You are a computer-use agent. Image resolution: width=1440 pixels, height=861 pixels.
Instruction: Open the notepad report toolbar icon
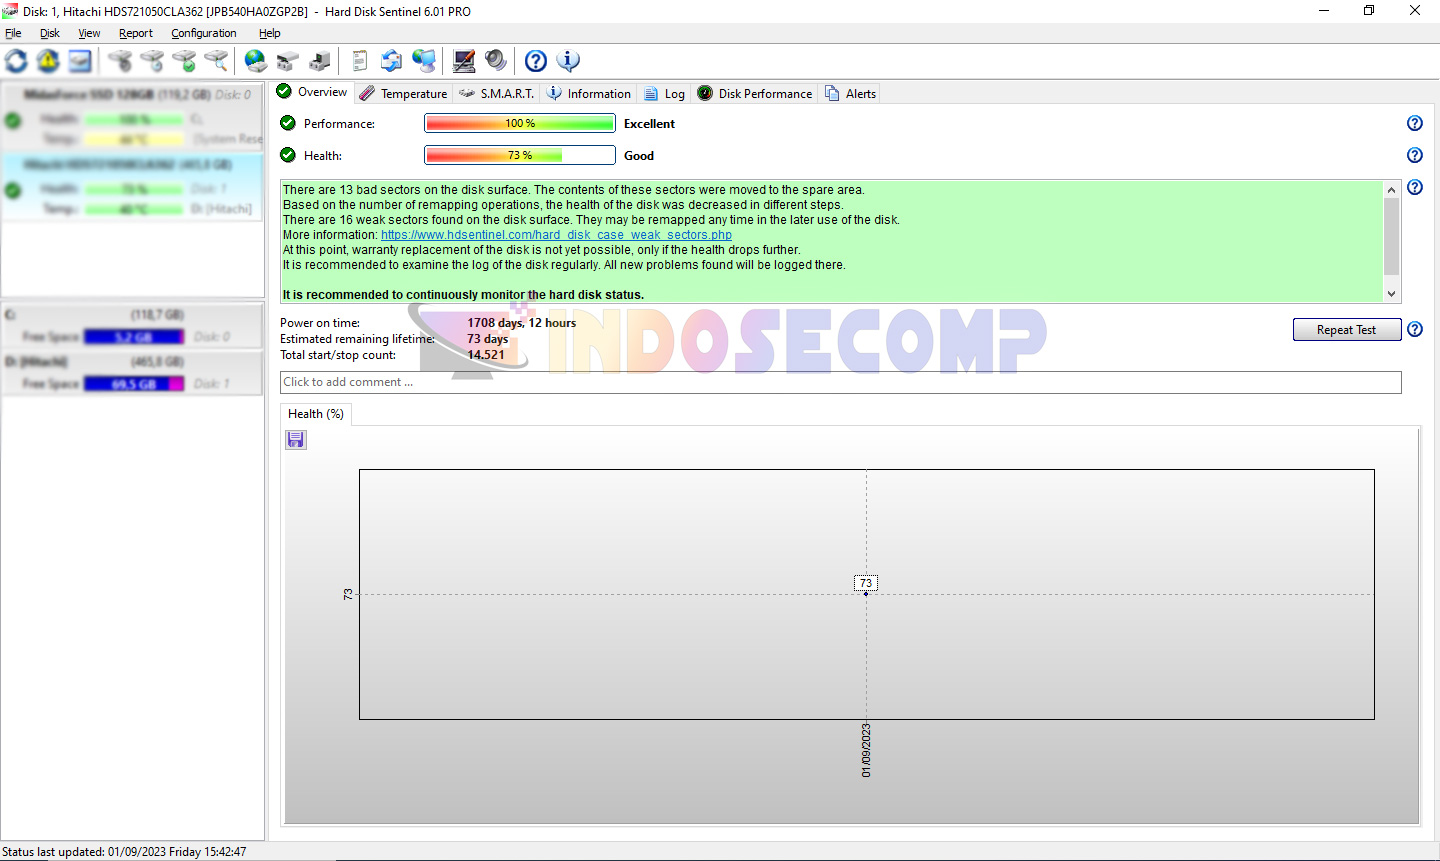pos(360,61)
